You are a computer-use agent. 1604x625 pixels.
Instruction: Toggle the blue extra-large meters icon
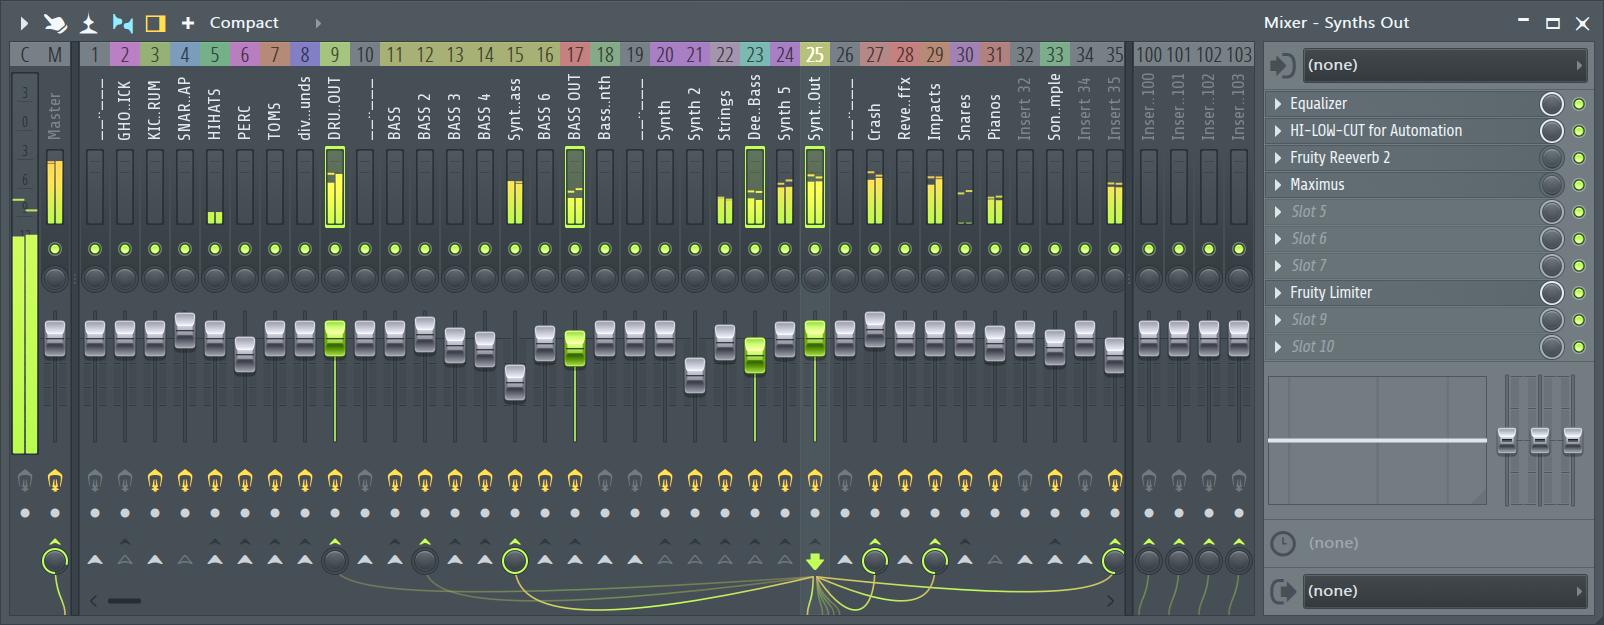pyautogui.click(x=122, y=22)
